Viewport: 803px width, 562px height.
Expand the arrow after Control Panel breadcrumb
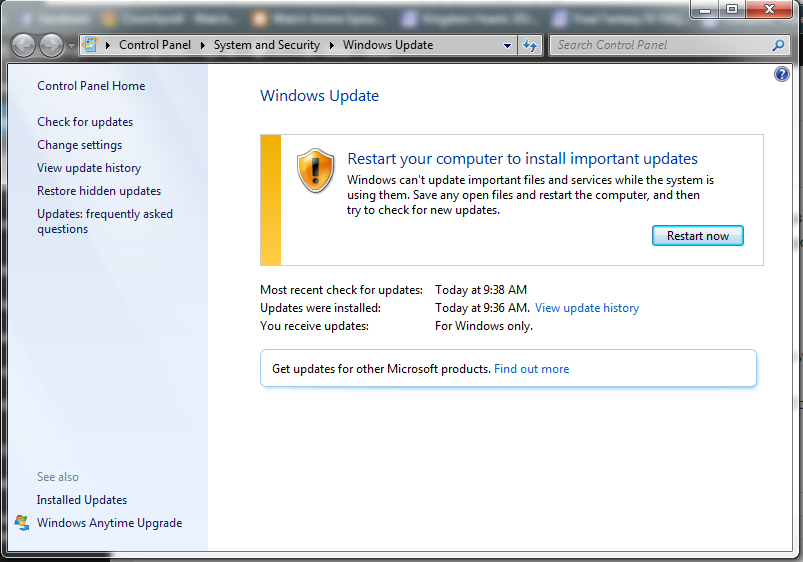tap(203, 45)
